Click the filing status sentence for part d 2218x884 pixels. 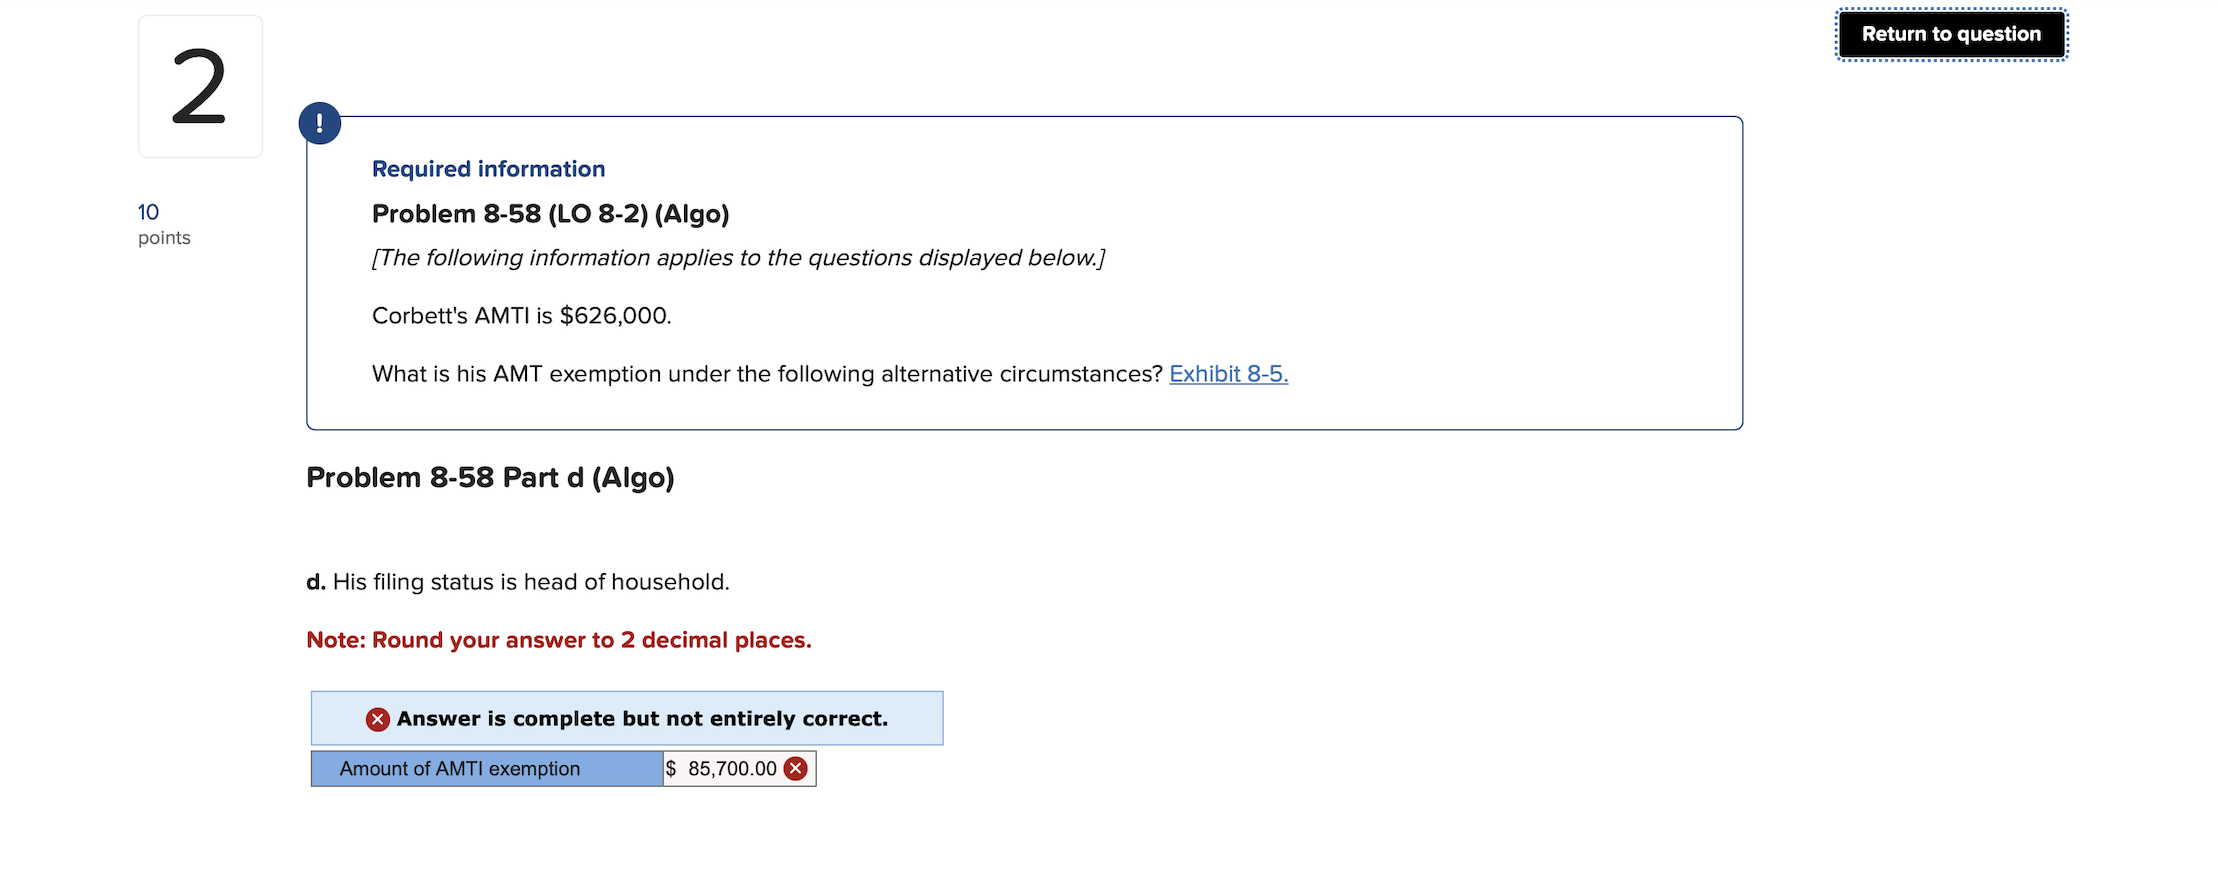tap(518, 581)
